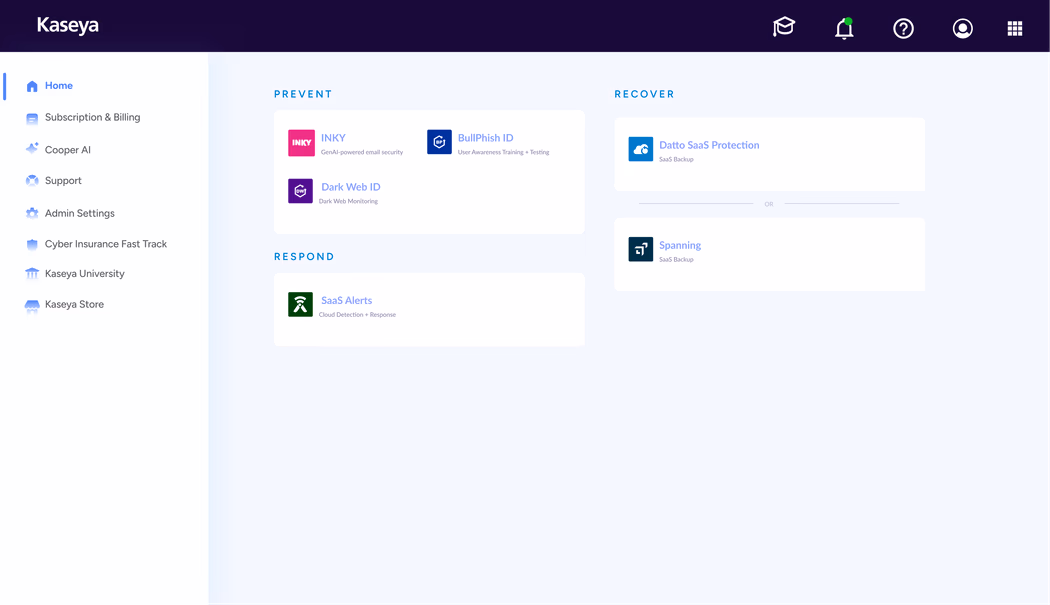1050x605 pixels.
Task: Click 'Dark Web Monitoring' subtitle
Action: tap(348, 202)
